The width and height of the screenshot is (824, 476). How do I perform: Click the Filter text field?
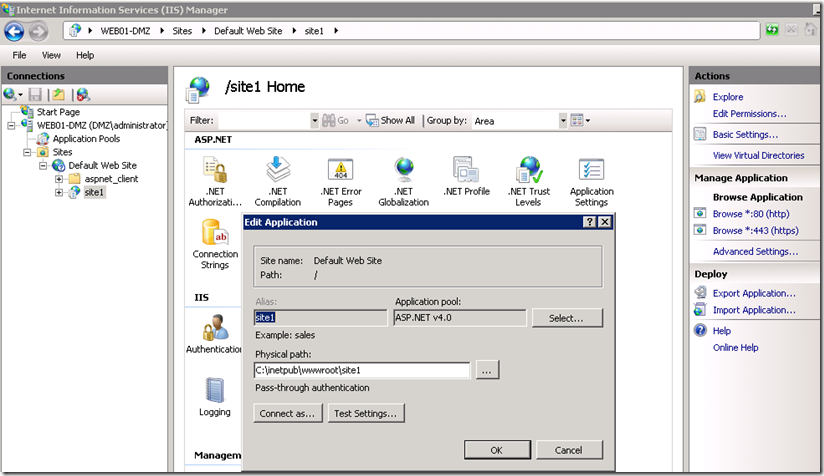point(264,121)
